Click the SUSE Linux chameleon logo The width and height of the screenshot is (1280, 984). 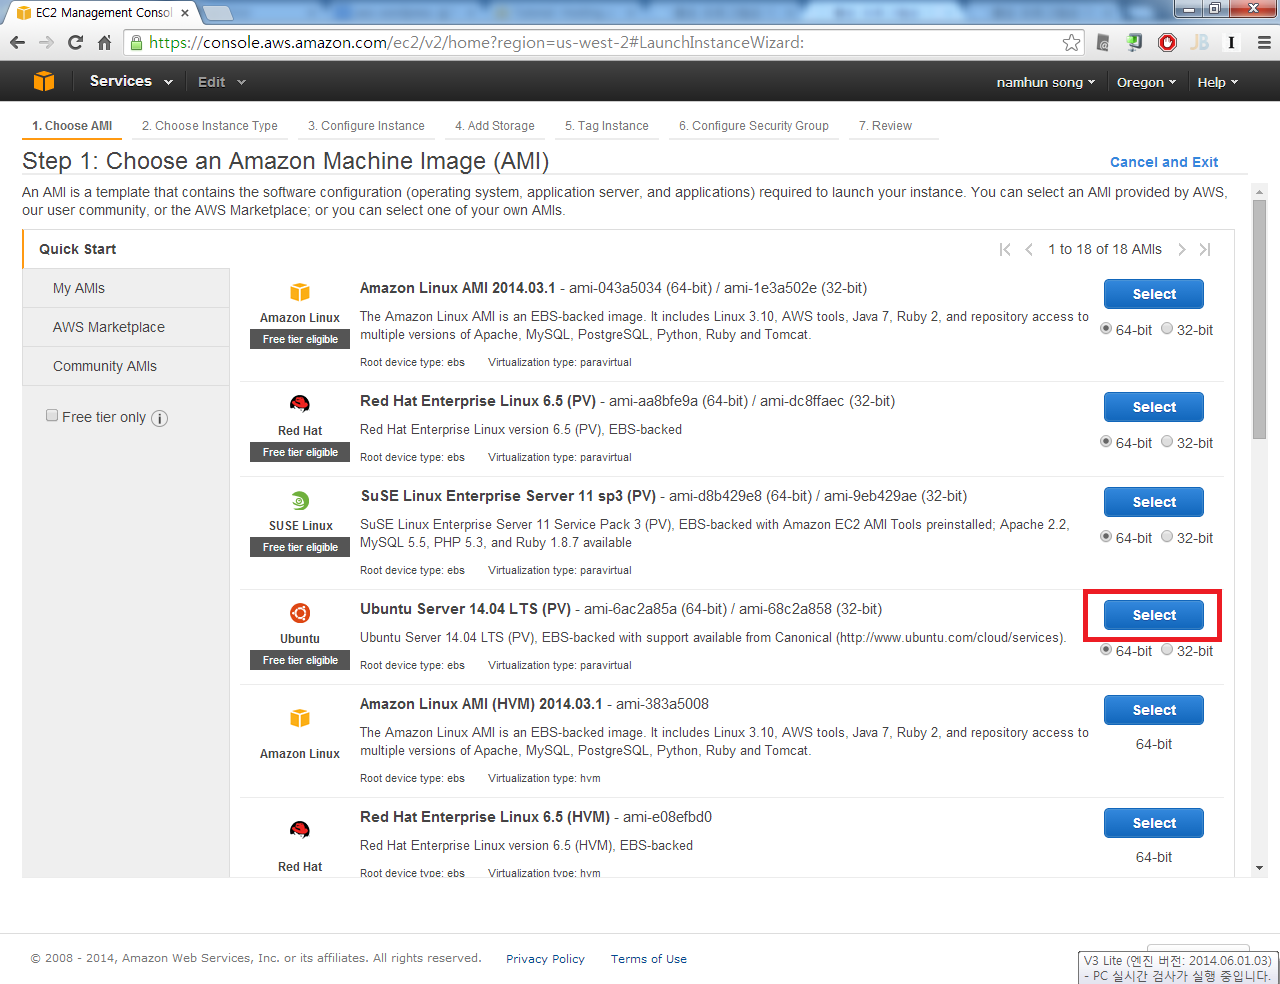(x=300, y=501)
